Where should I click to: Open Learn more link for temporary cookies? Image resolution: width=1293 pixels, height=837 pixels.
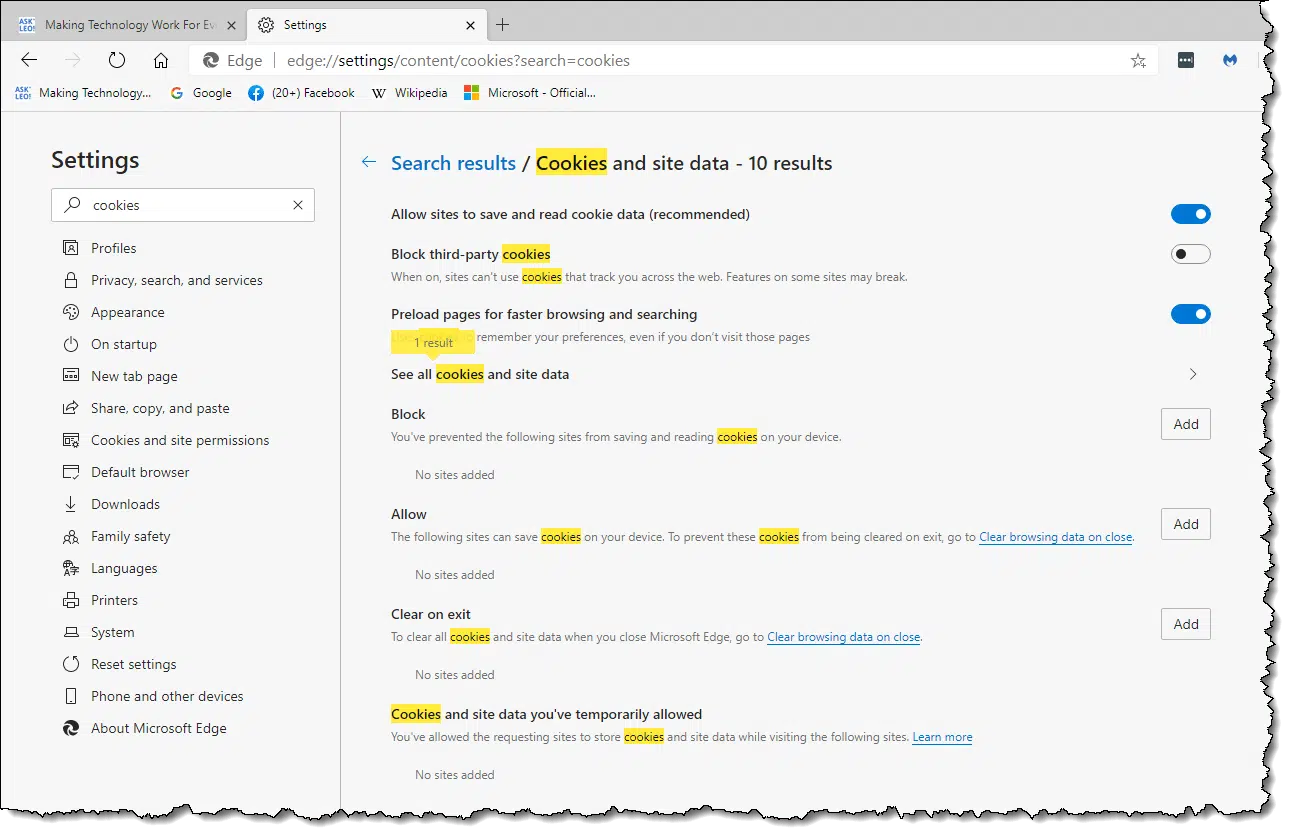pyautogui.click(x=942, y=737)
